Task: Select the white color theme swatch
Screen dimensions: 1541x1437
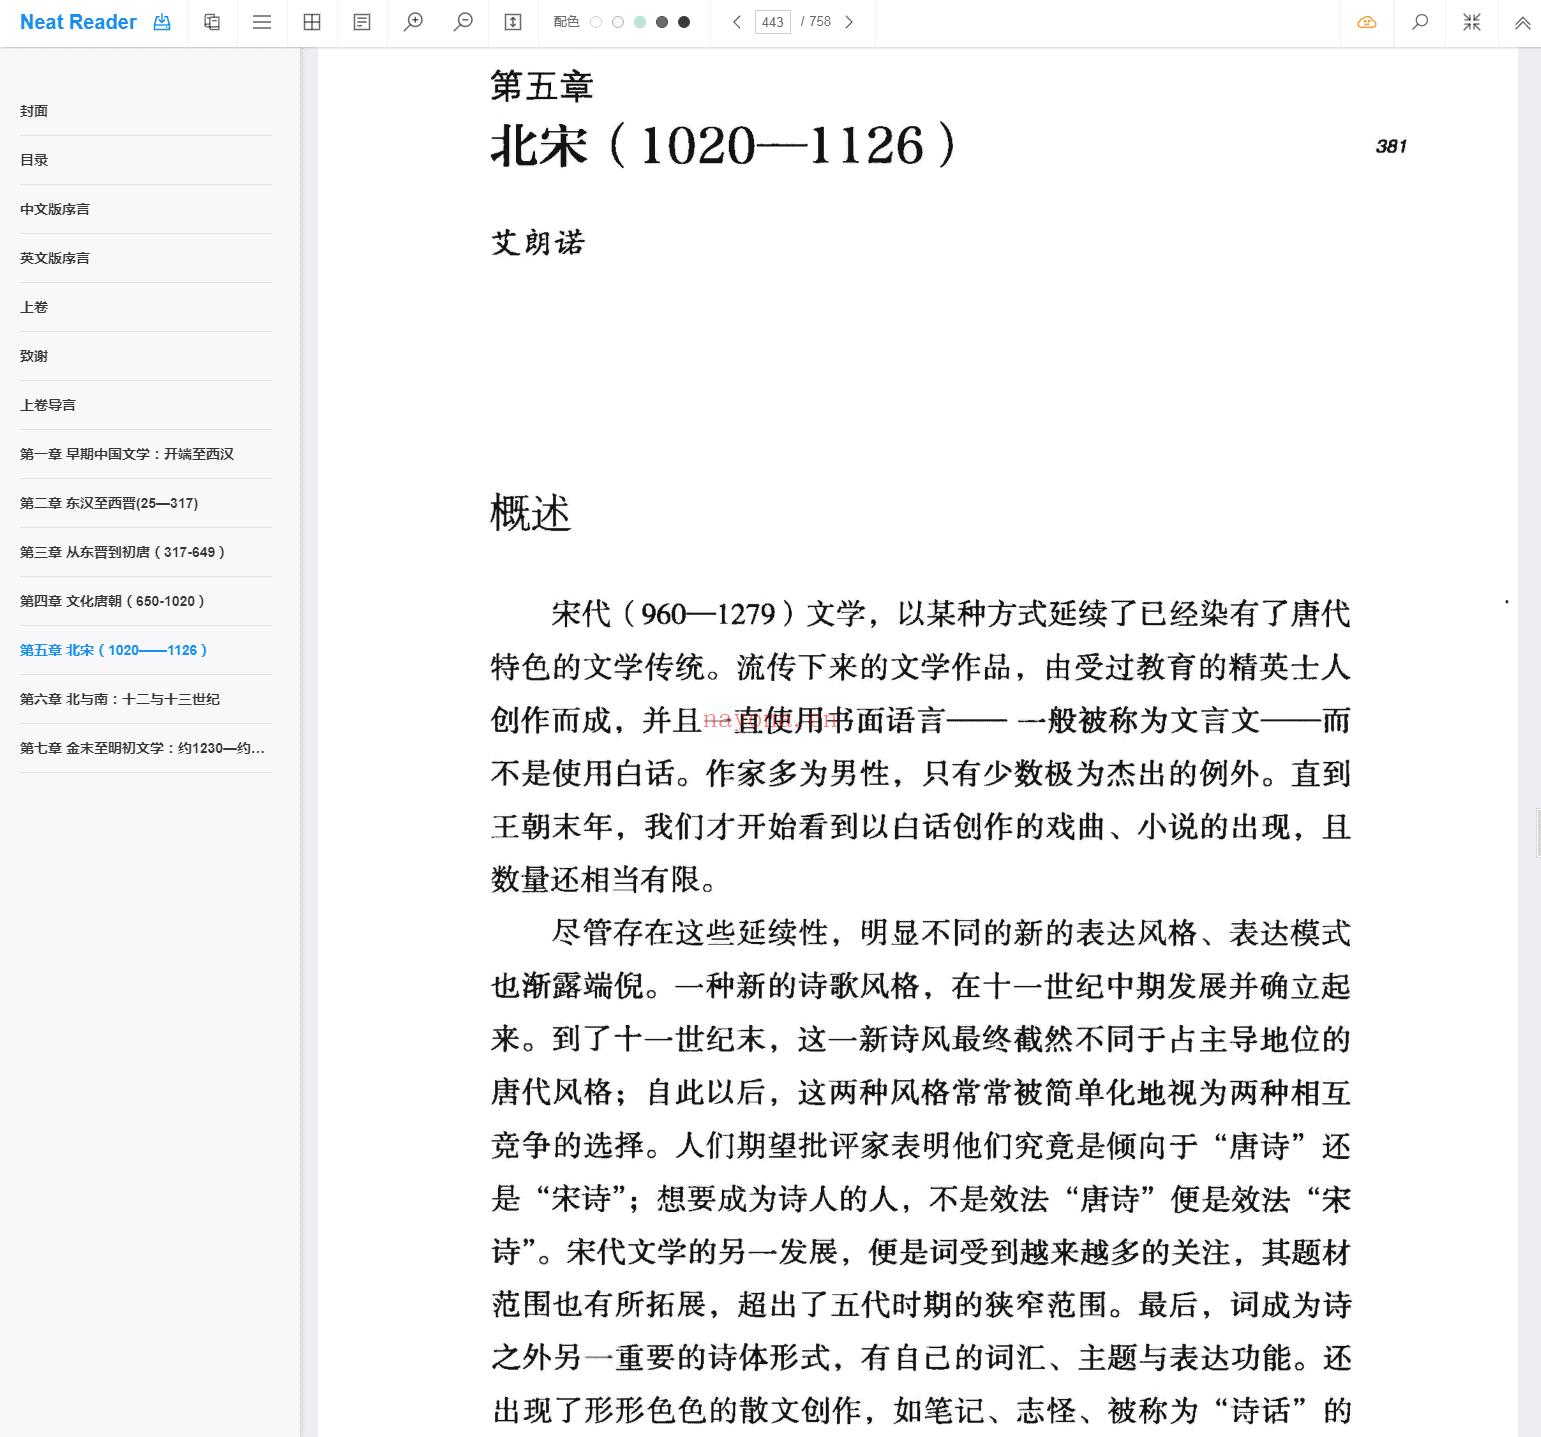Action: (596, 22)
